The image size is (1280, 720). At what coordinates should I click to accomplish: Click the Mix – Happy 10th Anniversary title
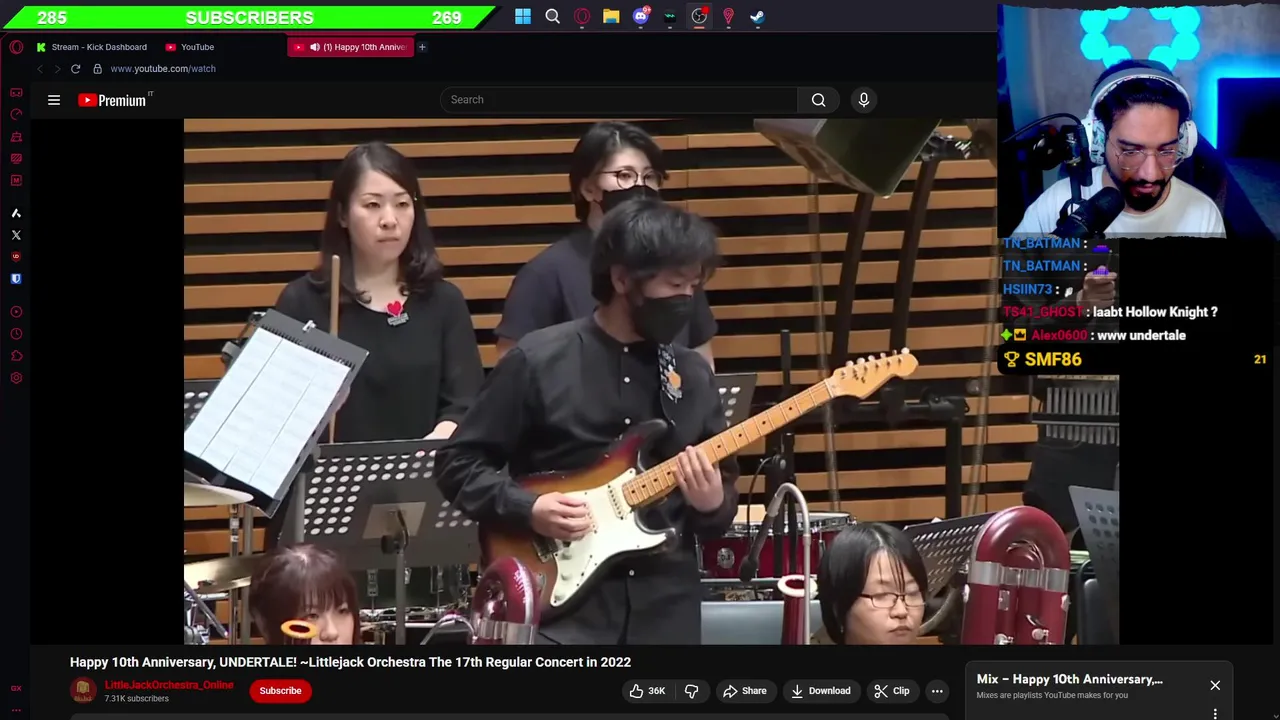(x=1069, y=679)
